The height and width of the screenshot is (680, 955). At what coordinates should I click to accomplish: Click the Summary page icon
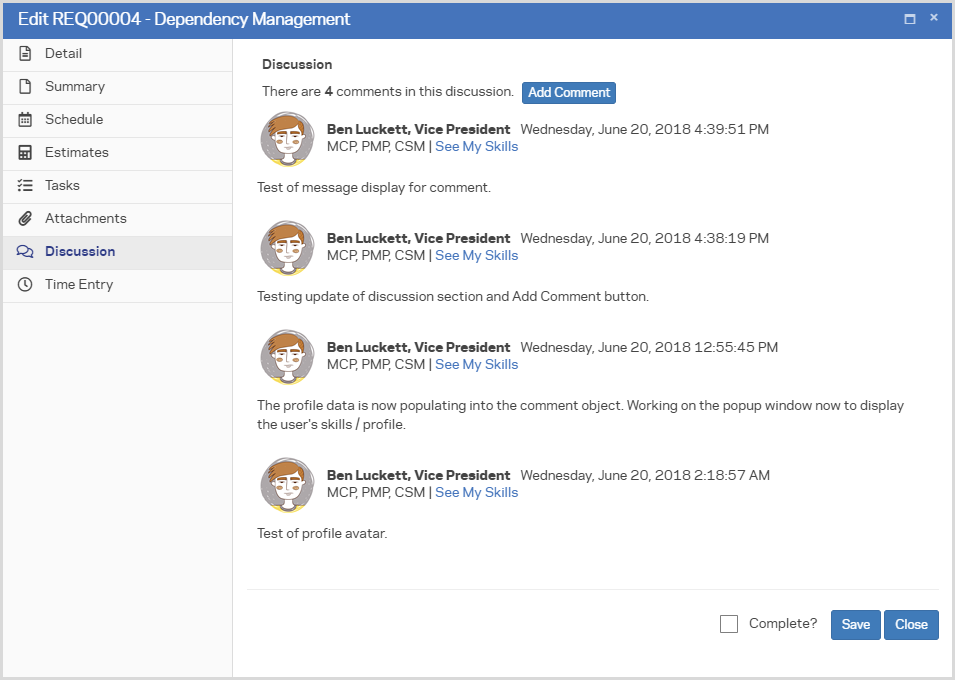coord(25,87)
